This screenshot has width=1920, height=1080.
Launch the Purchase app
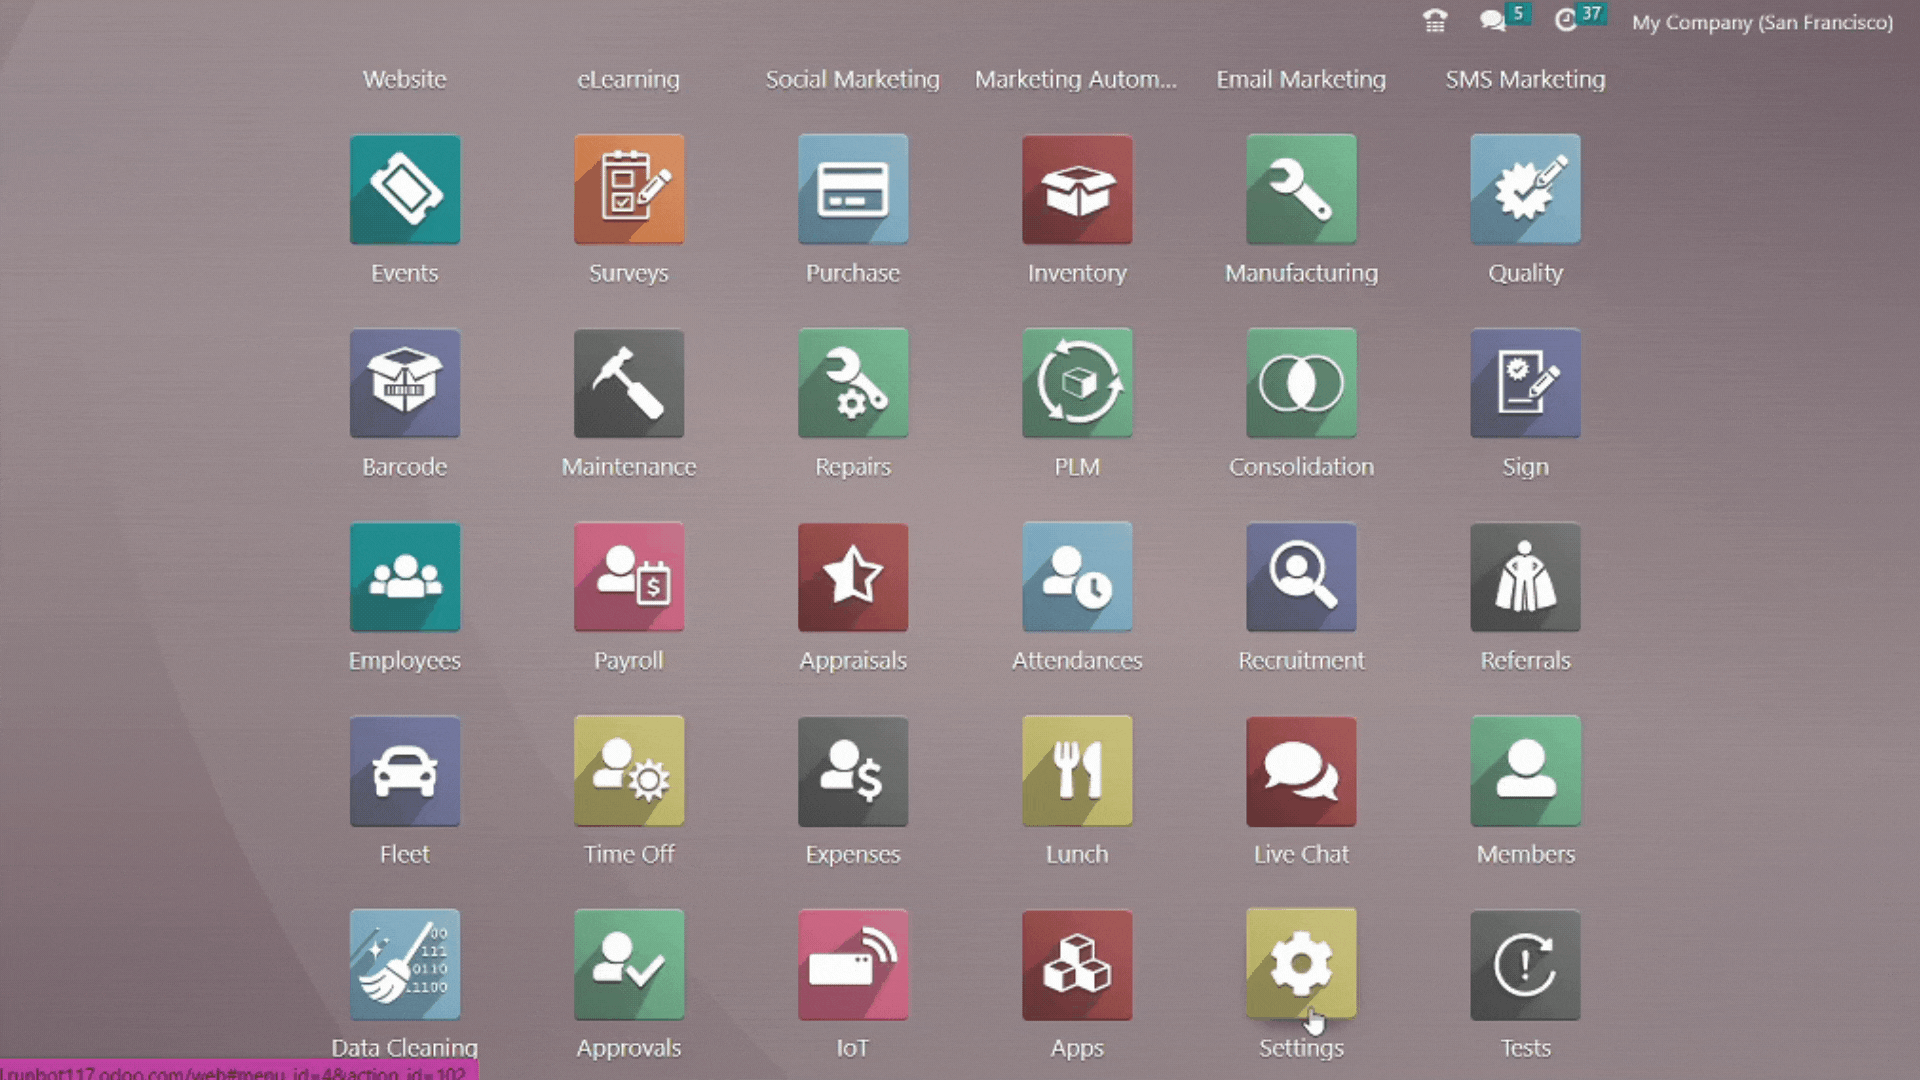853,190
